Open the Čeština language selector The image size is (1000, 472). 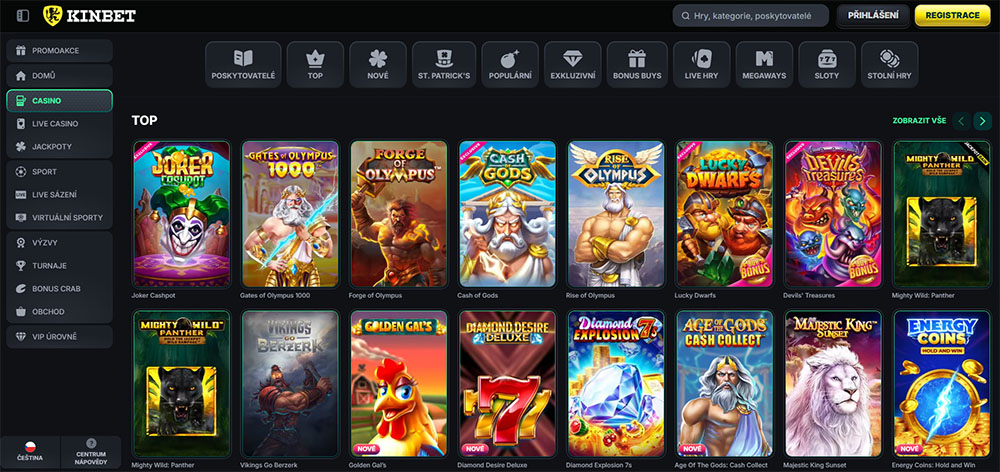tap(30, 452)
